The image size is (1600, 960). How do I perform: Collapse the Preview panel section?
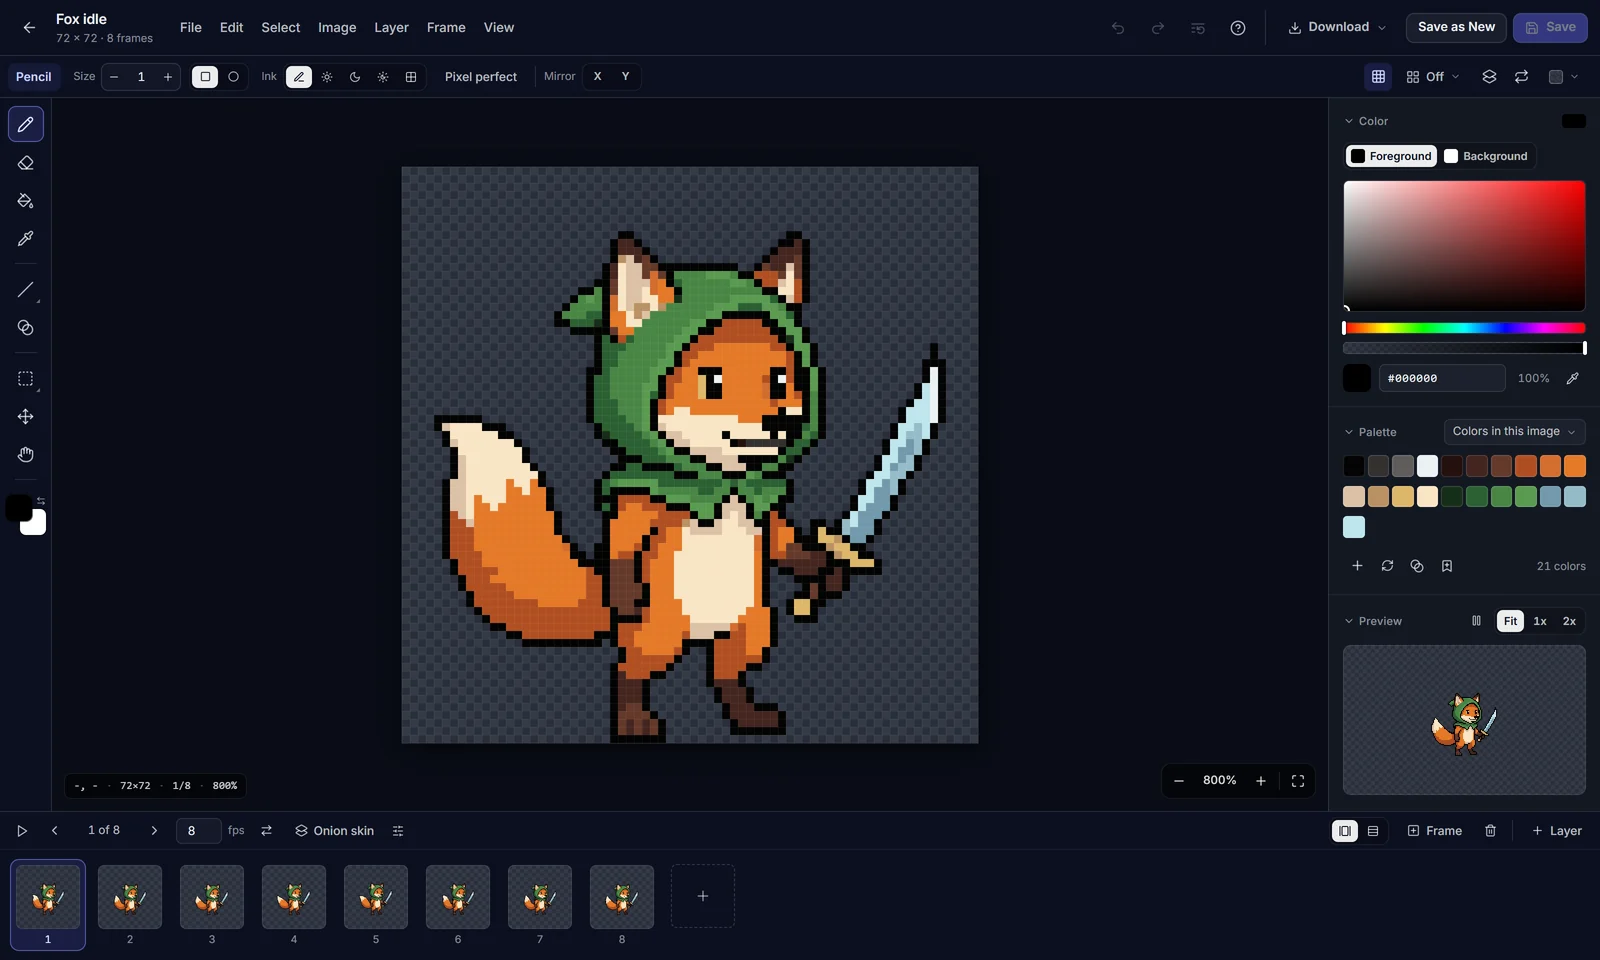[x=1373, y=621]
